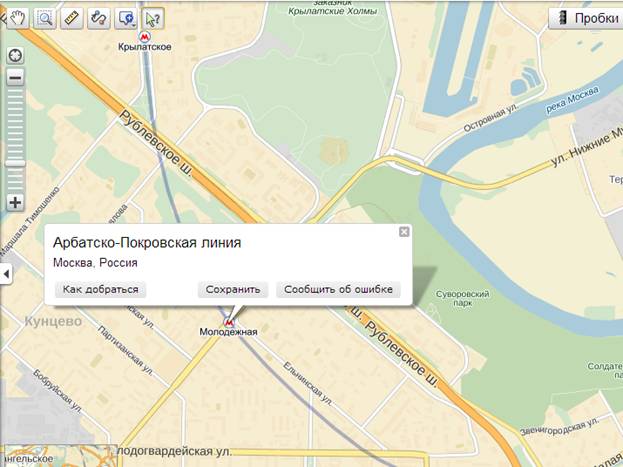This screenshot has width=623, height=467.
Task: Click the Островная ул. street label
Action: (491, 118)
